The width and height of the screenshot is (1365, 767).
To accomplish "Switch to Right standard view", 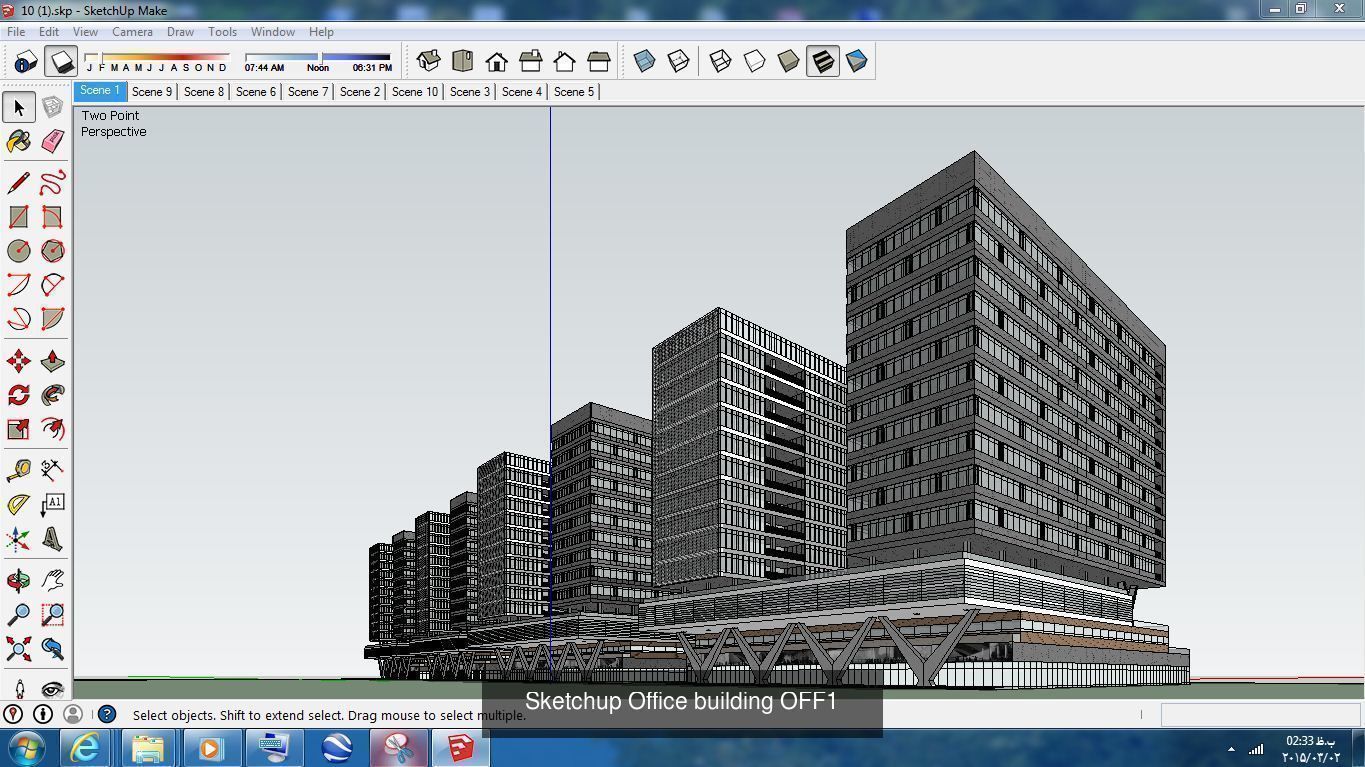I will tap(531, 62).
